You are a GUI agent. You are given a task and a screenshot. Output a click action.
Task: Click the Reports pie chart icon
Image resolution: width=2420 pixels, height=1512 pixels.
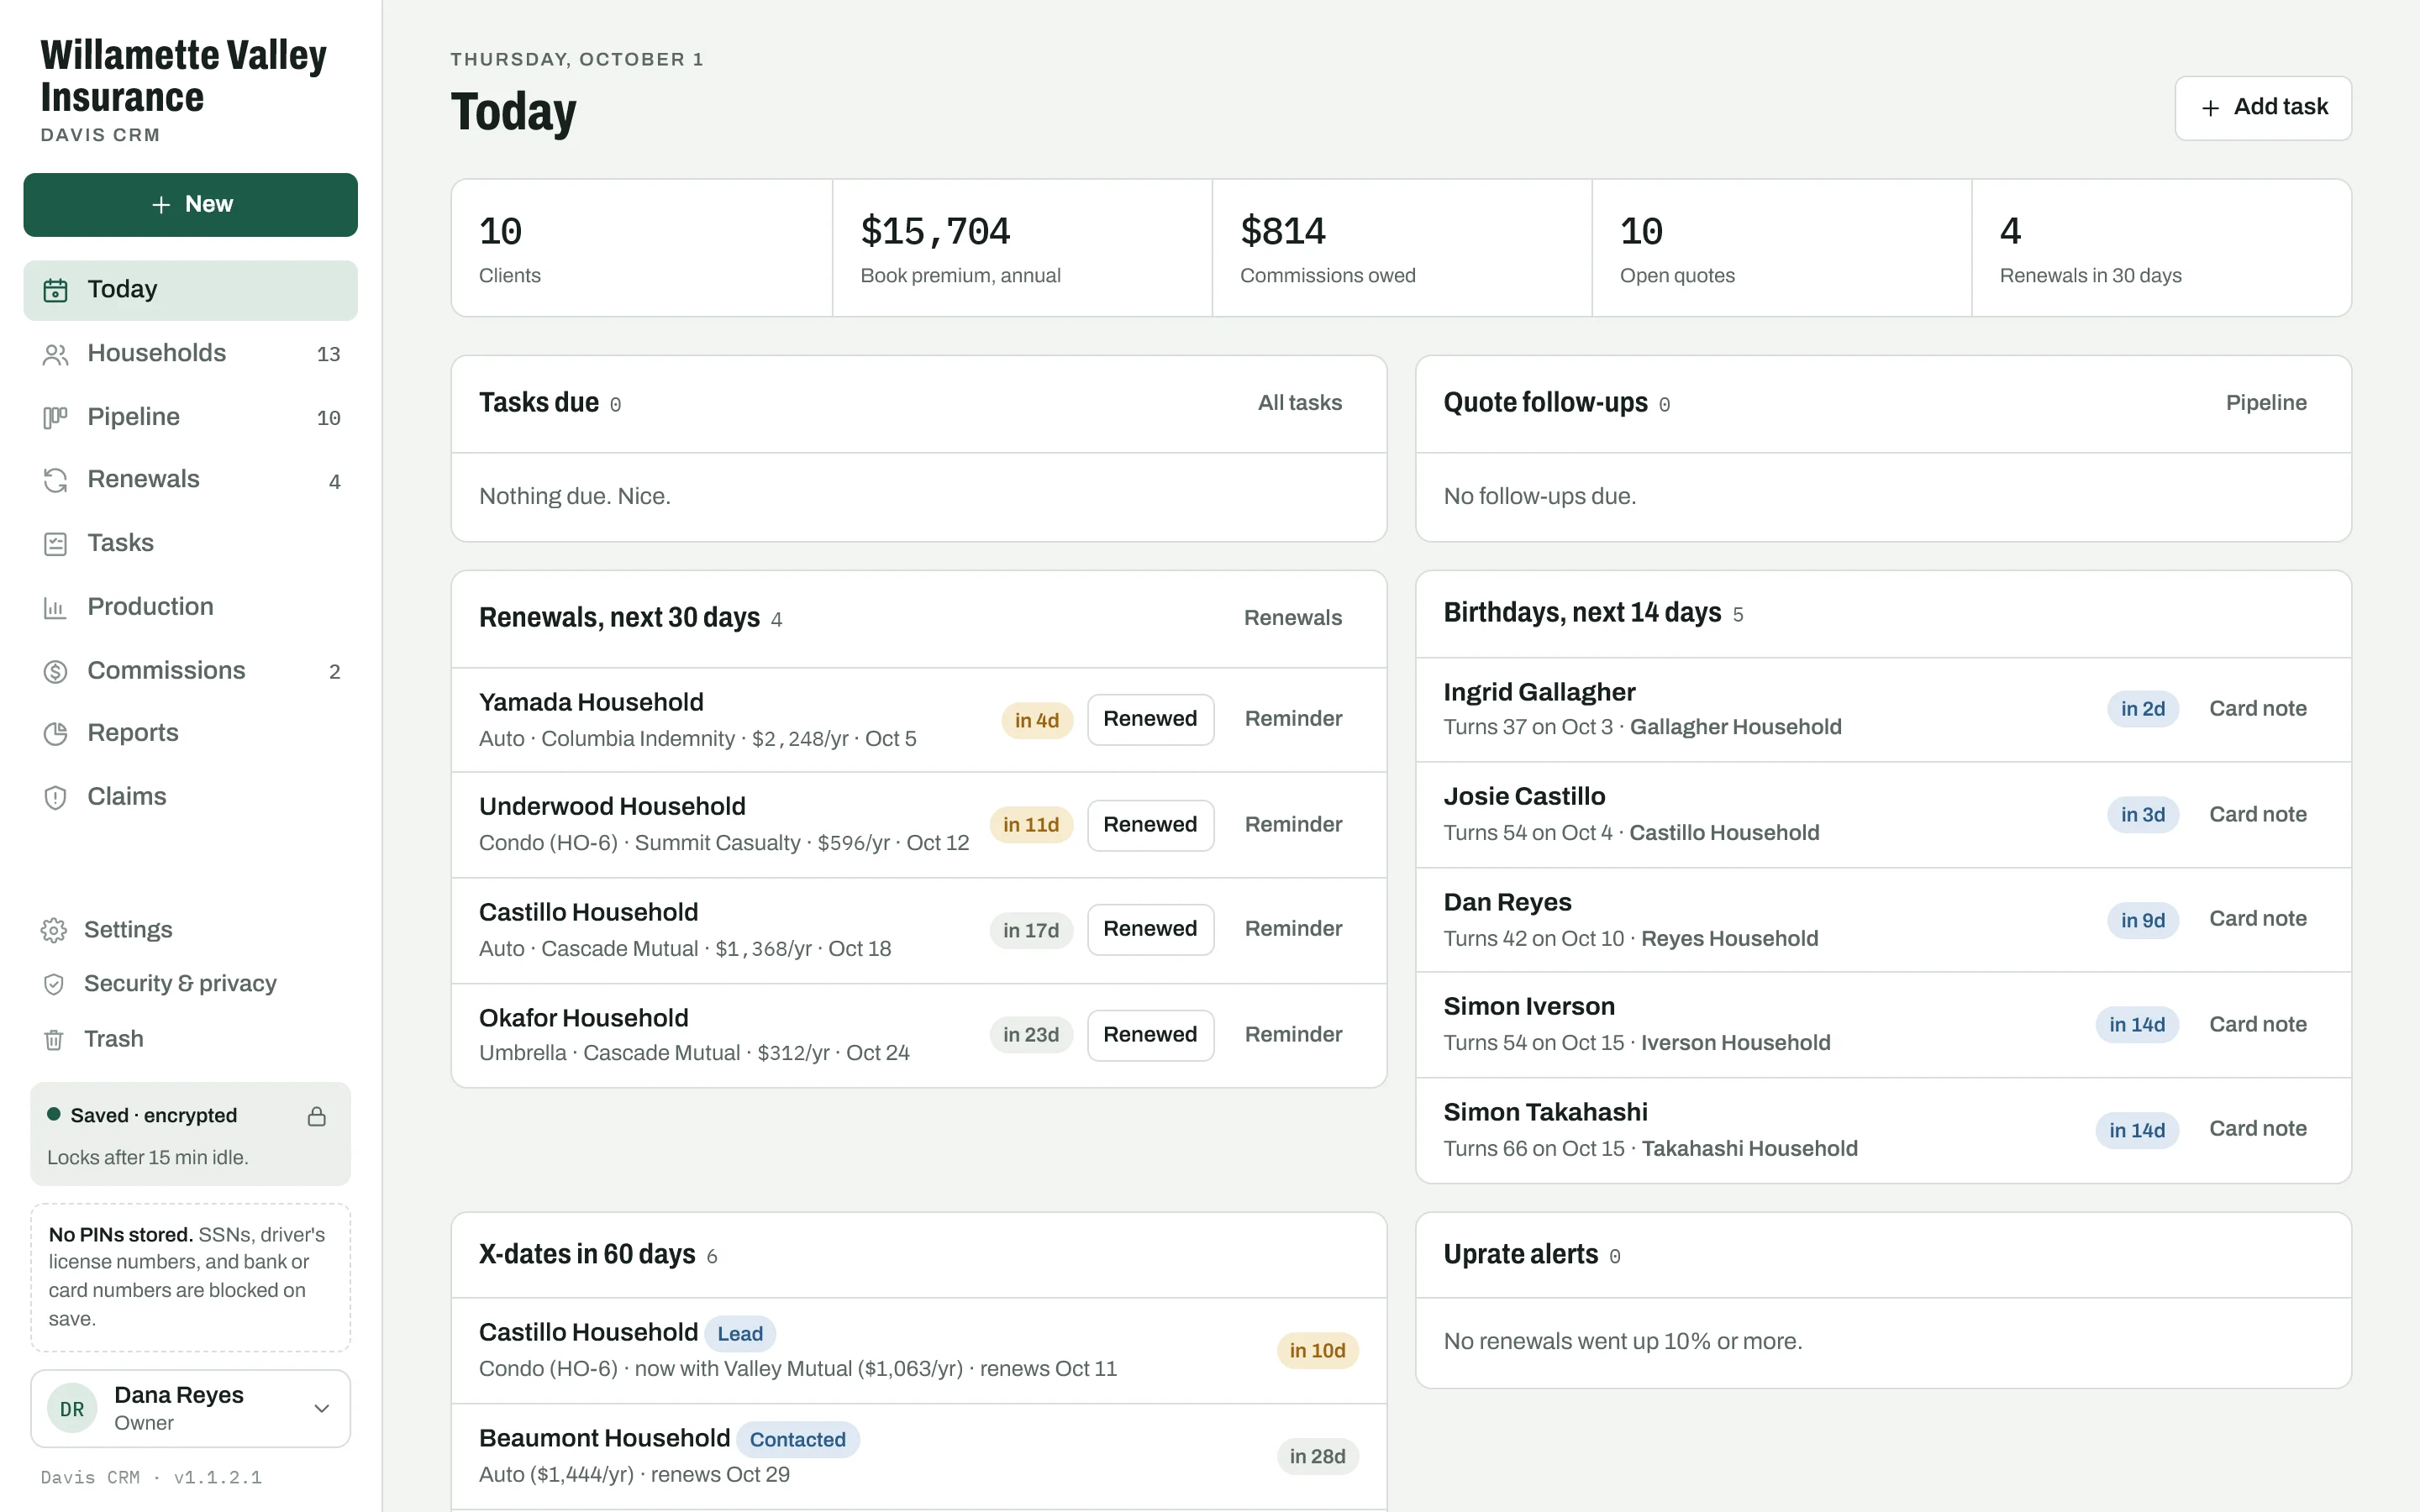[x=55, y=734]
